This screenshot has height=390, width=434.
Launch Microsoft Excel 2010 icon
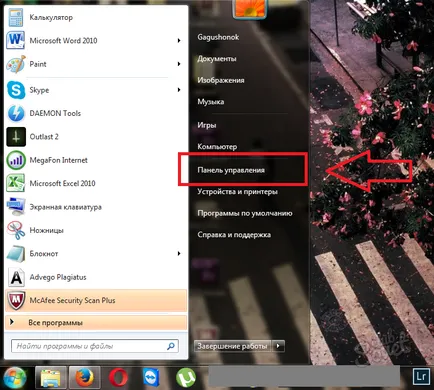[16, 183]
